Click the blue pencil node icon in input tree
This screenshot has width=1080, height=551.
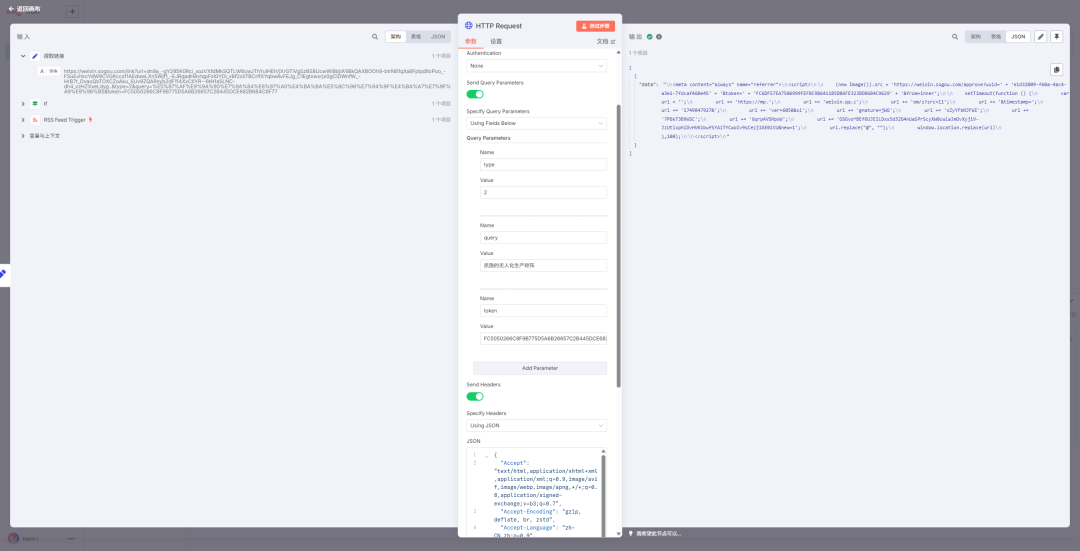(35, 56)
